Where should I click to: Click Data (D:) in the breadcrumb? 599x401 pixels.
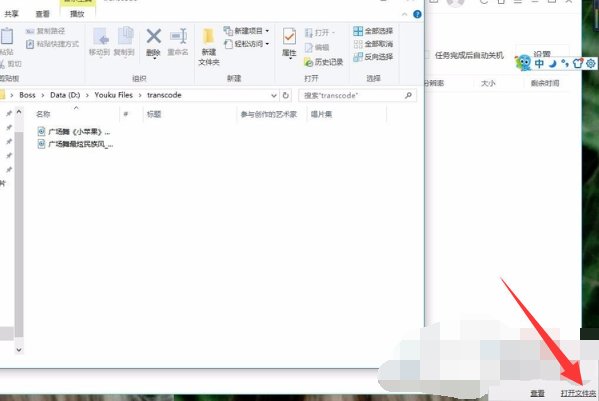(65, 95)
